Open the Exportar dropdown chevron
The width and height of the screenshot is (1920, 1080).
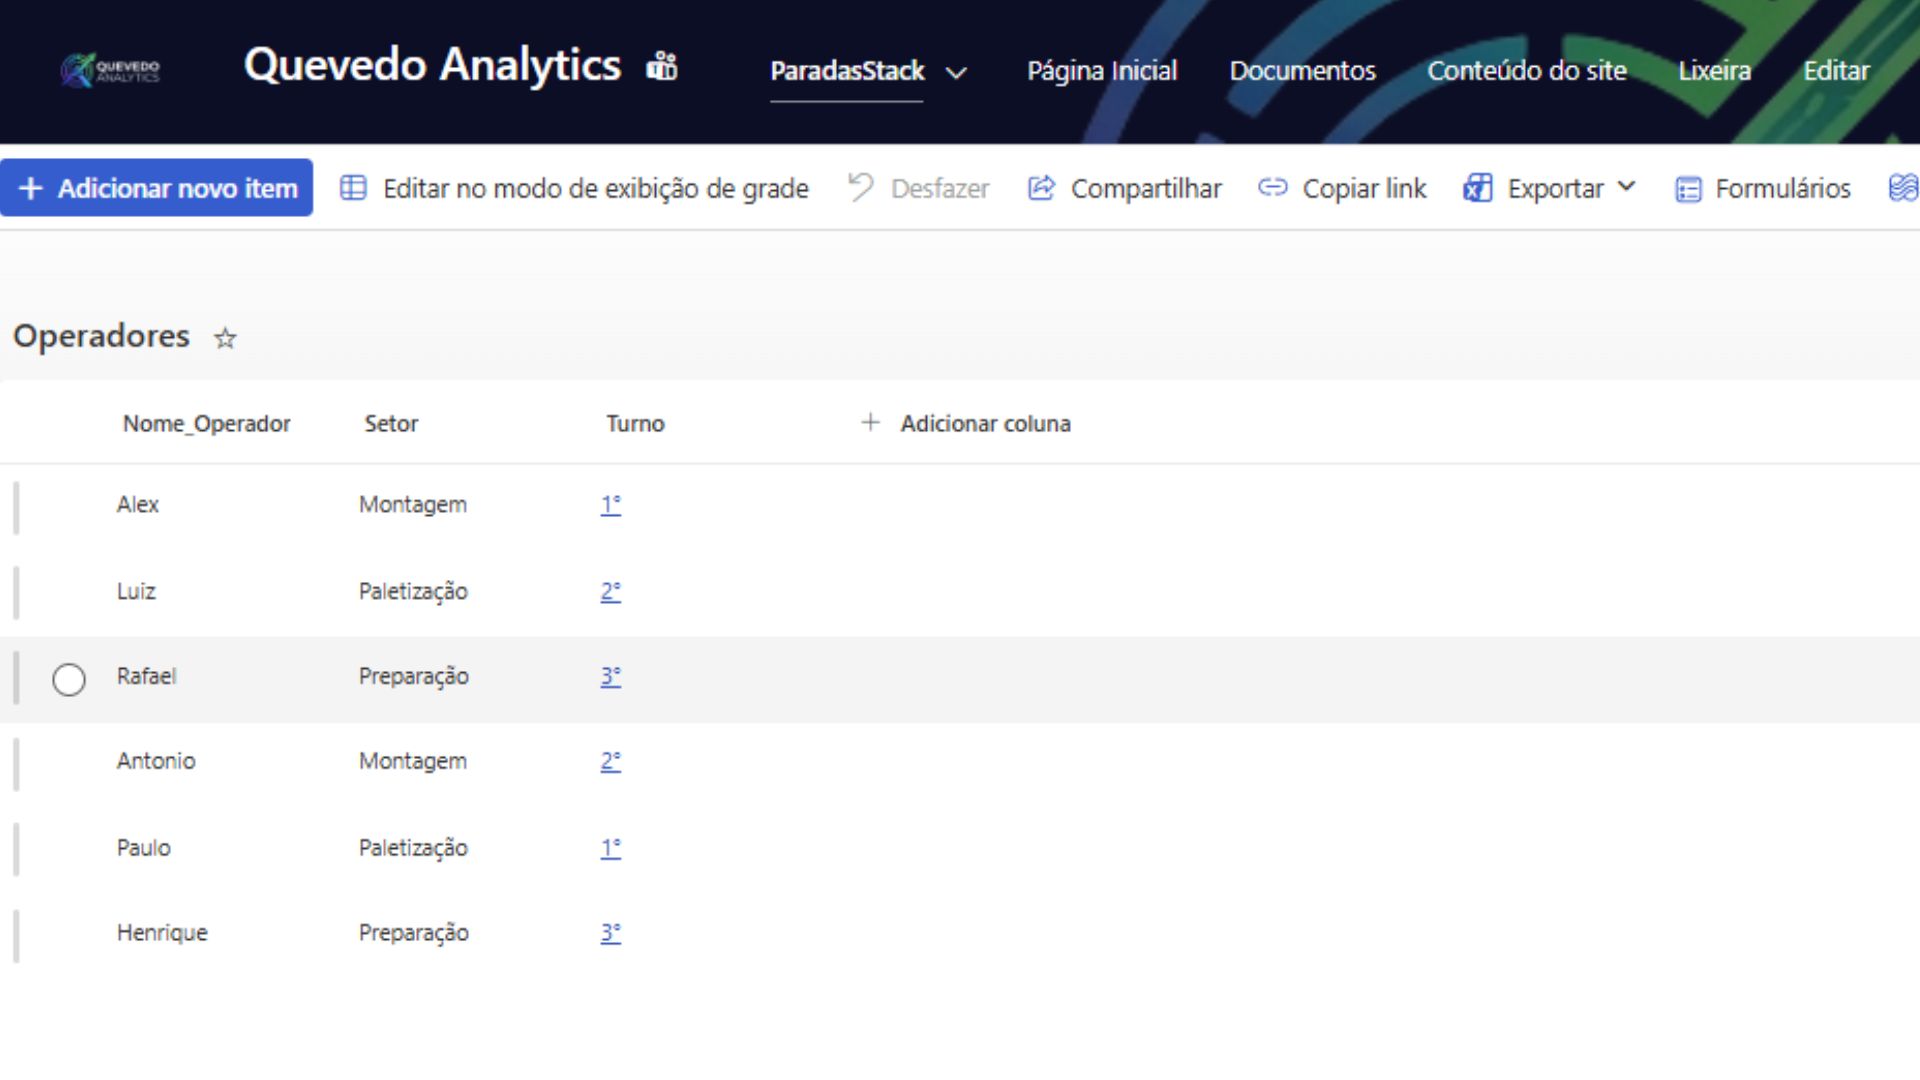1625,188
